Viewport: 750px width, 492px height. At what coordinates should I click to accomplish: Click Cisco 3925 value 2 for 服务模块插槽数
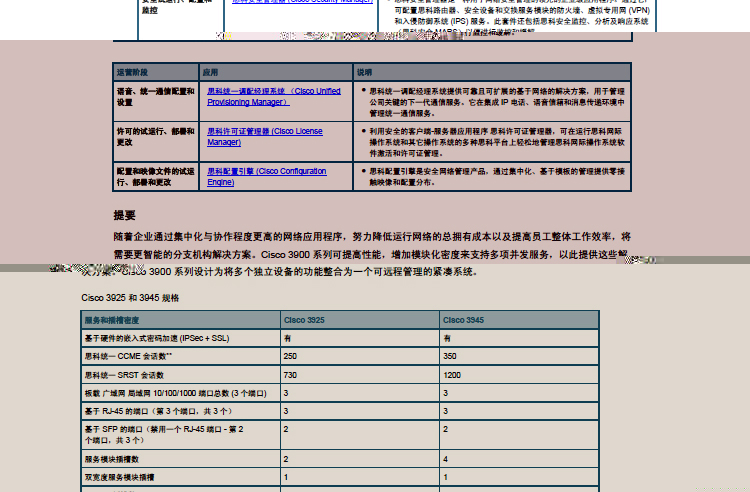click(x=286, y=459)
